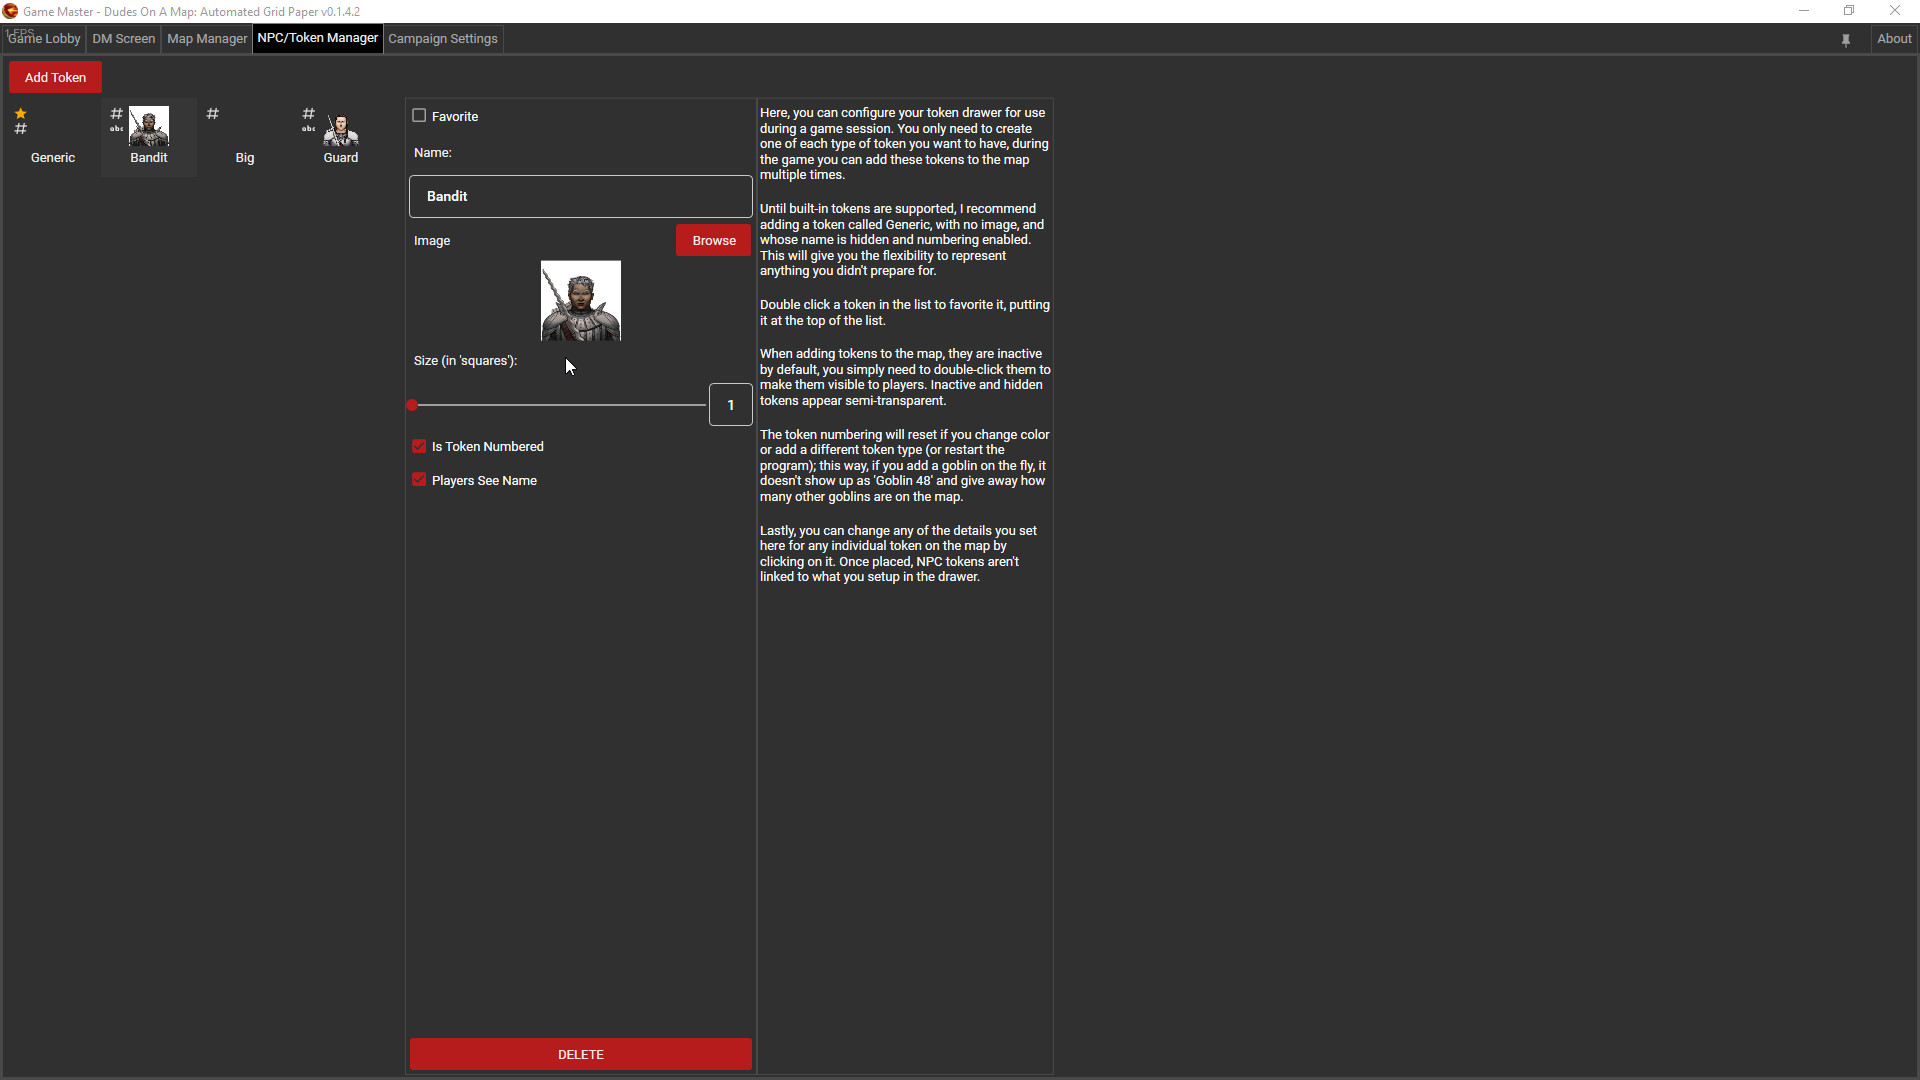
Task: Switch to the Campaign Settings tab
Action: click(443, 38)
